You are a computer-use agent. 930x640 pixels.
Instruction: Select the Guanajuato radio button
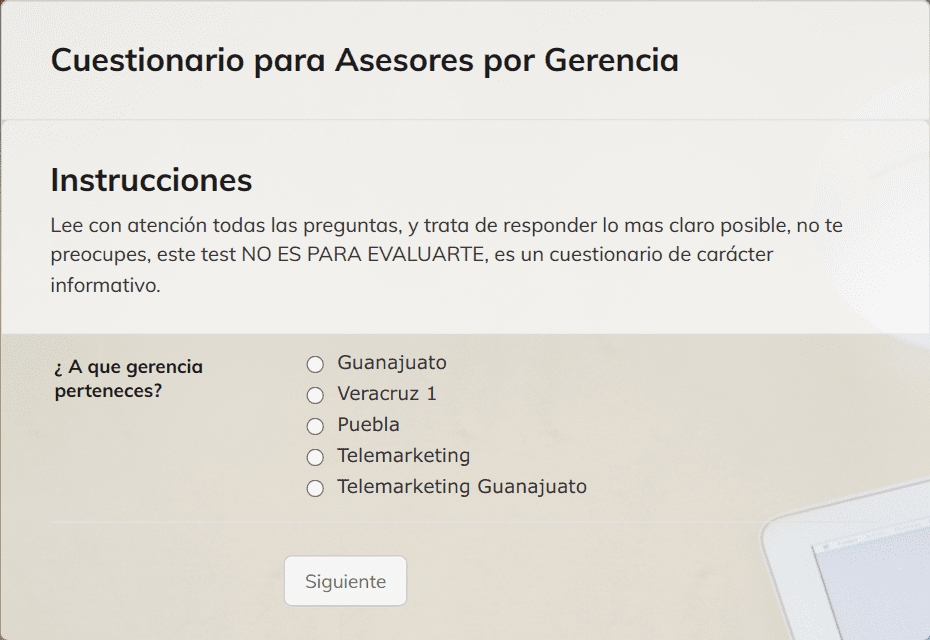click(315, 364)
